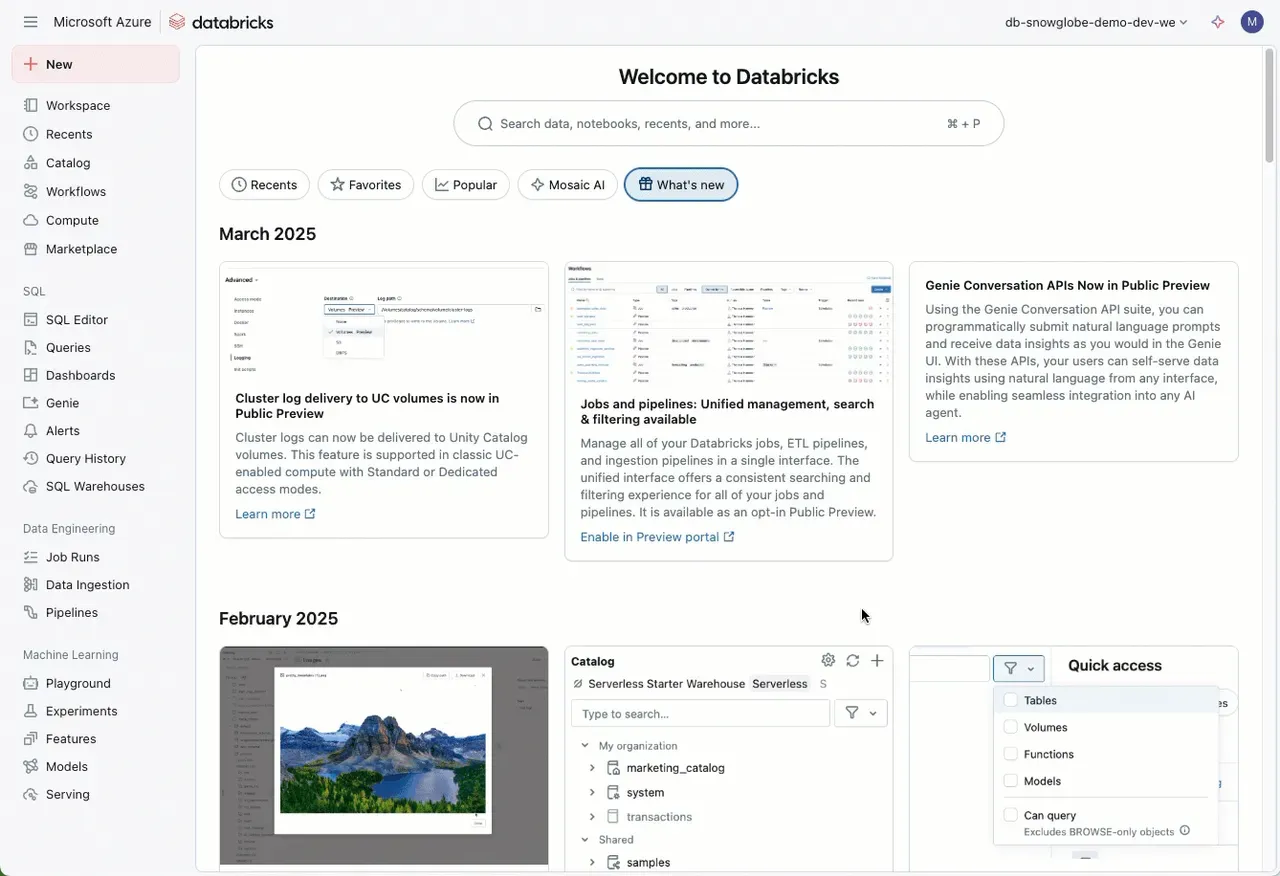Image resolution: width=1280 pixels, height=876 pixels.
Task: Expand the marketing_catalog tree node
Action: (x=592, y=768)
